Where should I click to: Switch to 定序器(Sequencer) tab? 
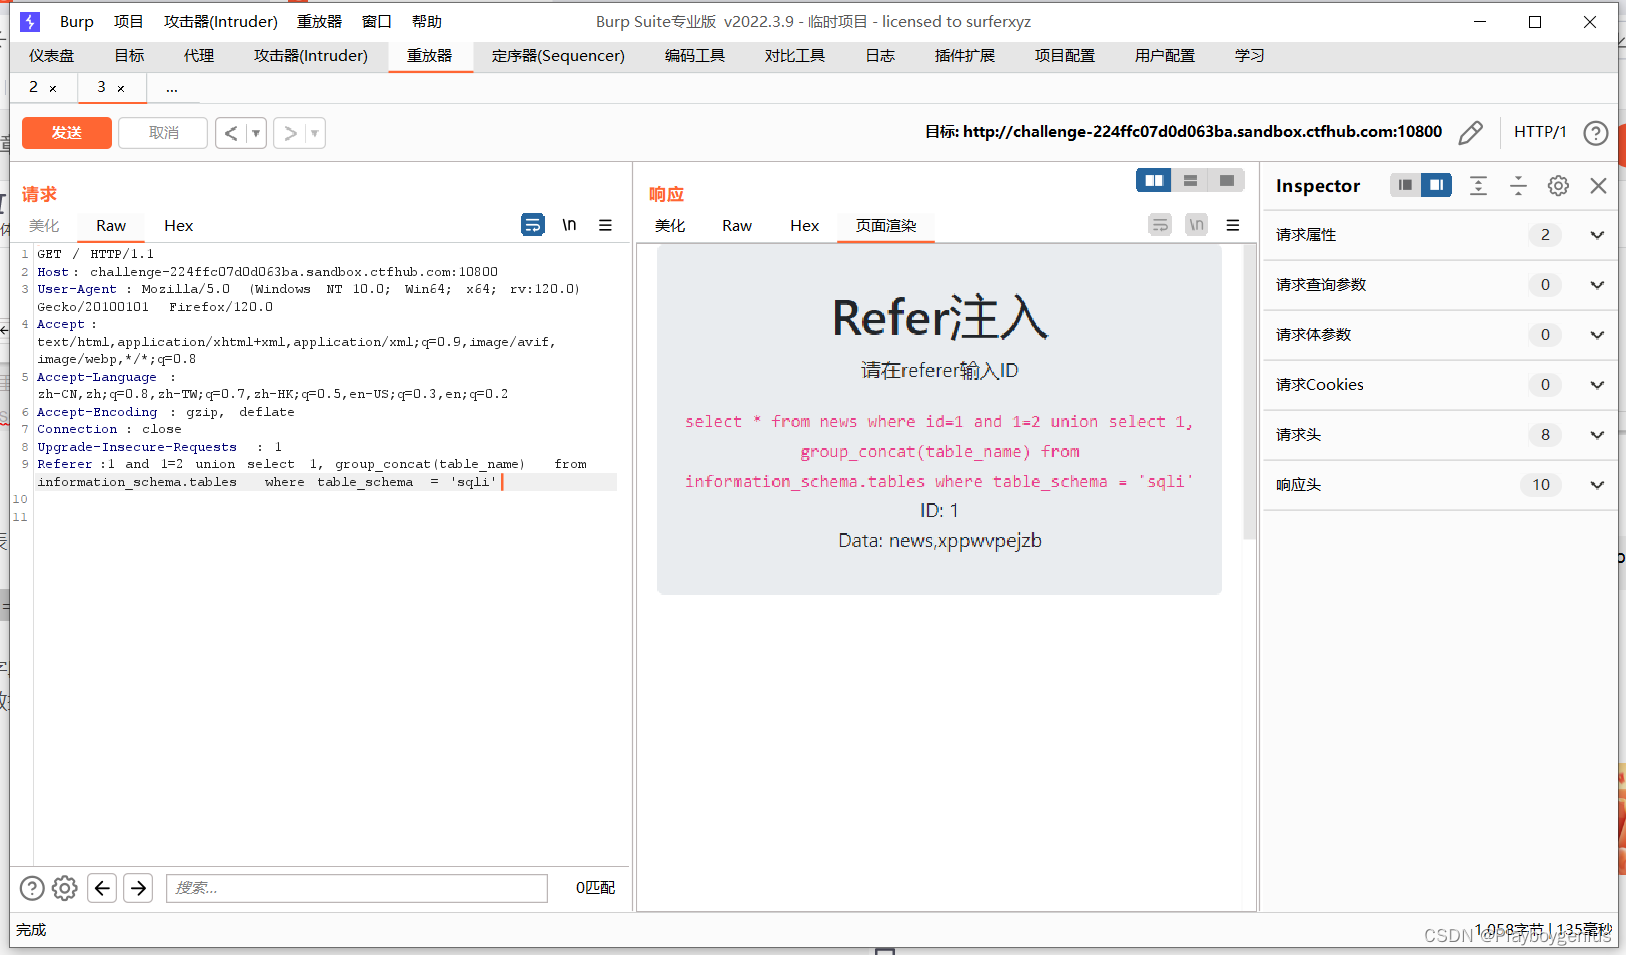pos(558,56)
